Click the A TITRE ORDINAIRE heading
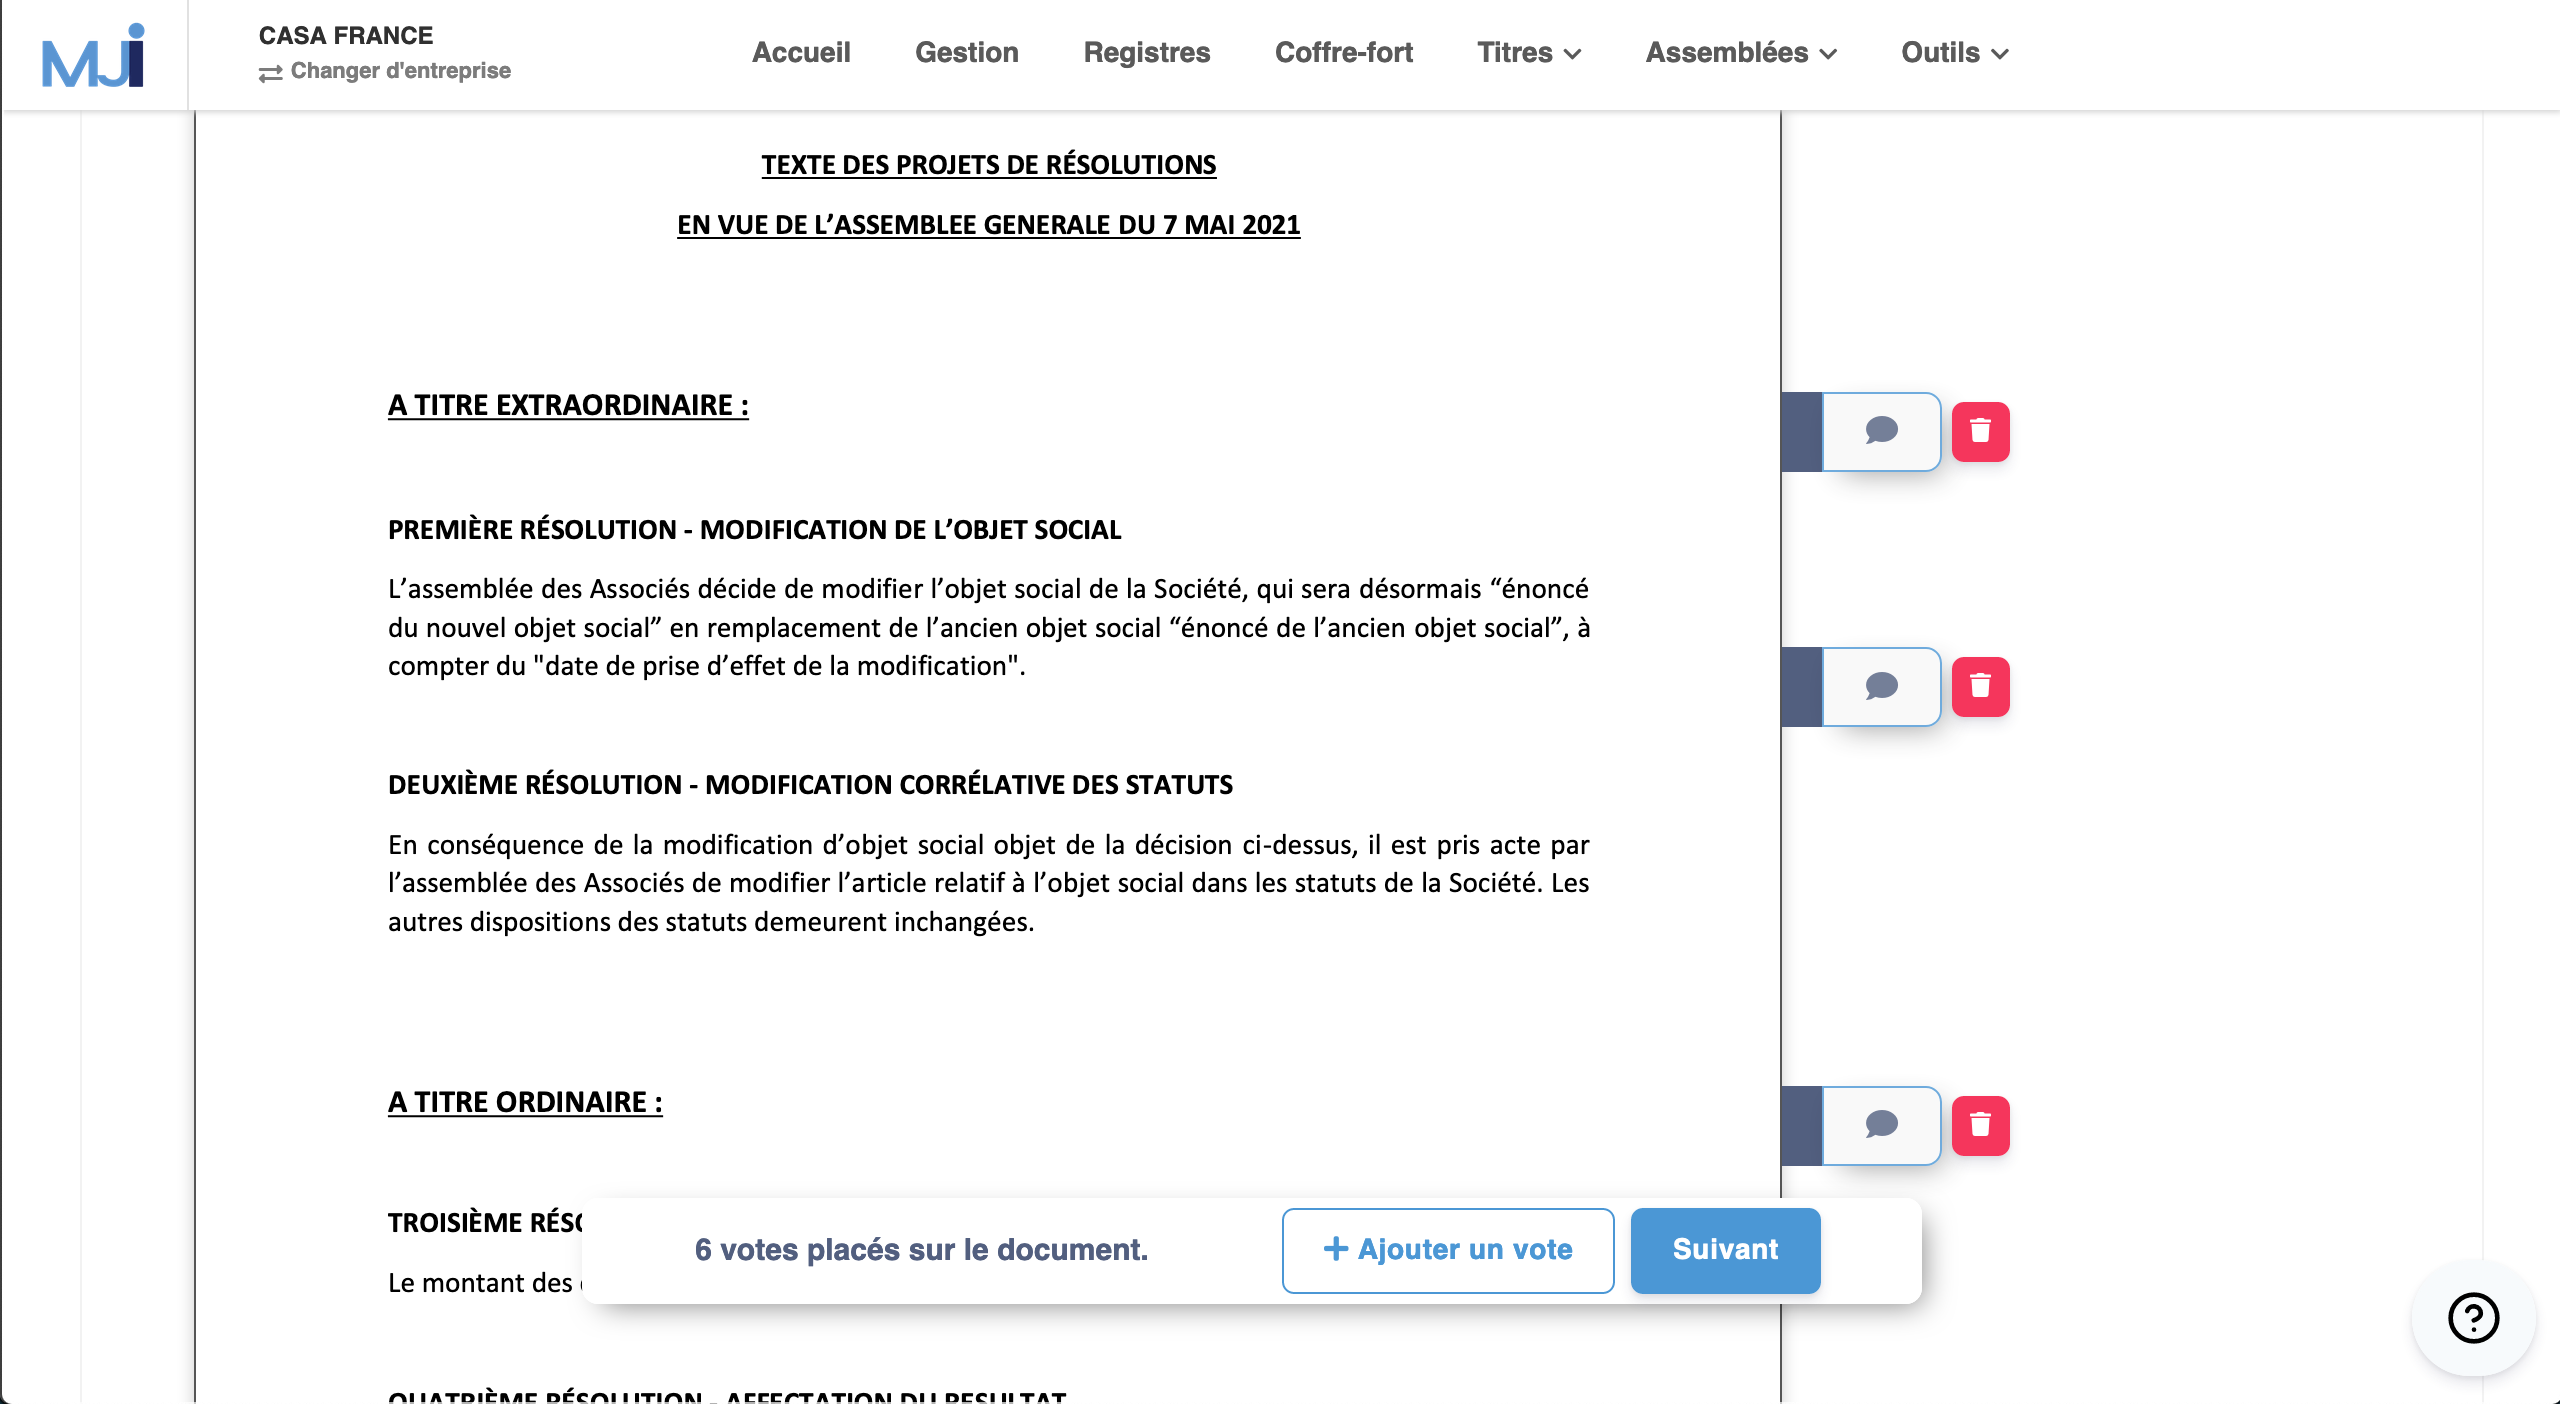Image resolution: width=2560 pixels, height=1404 pixels. click(x=525, y=1102)
